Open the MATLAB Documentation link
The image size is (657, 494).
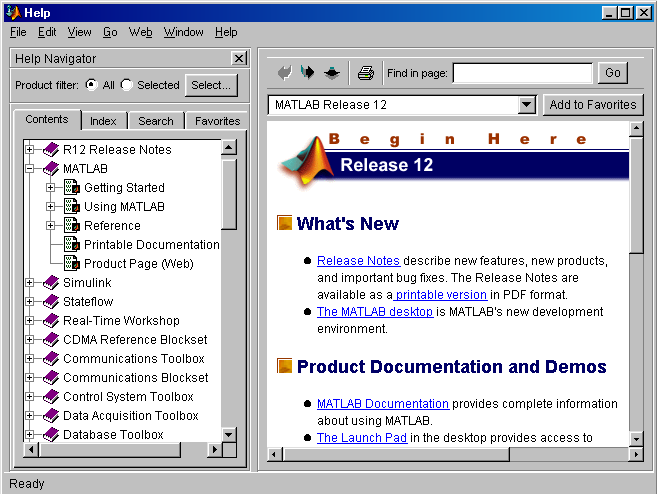pos(383,403)
